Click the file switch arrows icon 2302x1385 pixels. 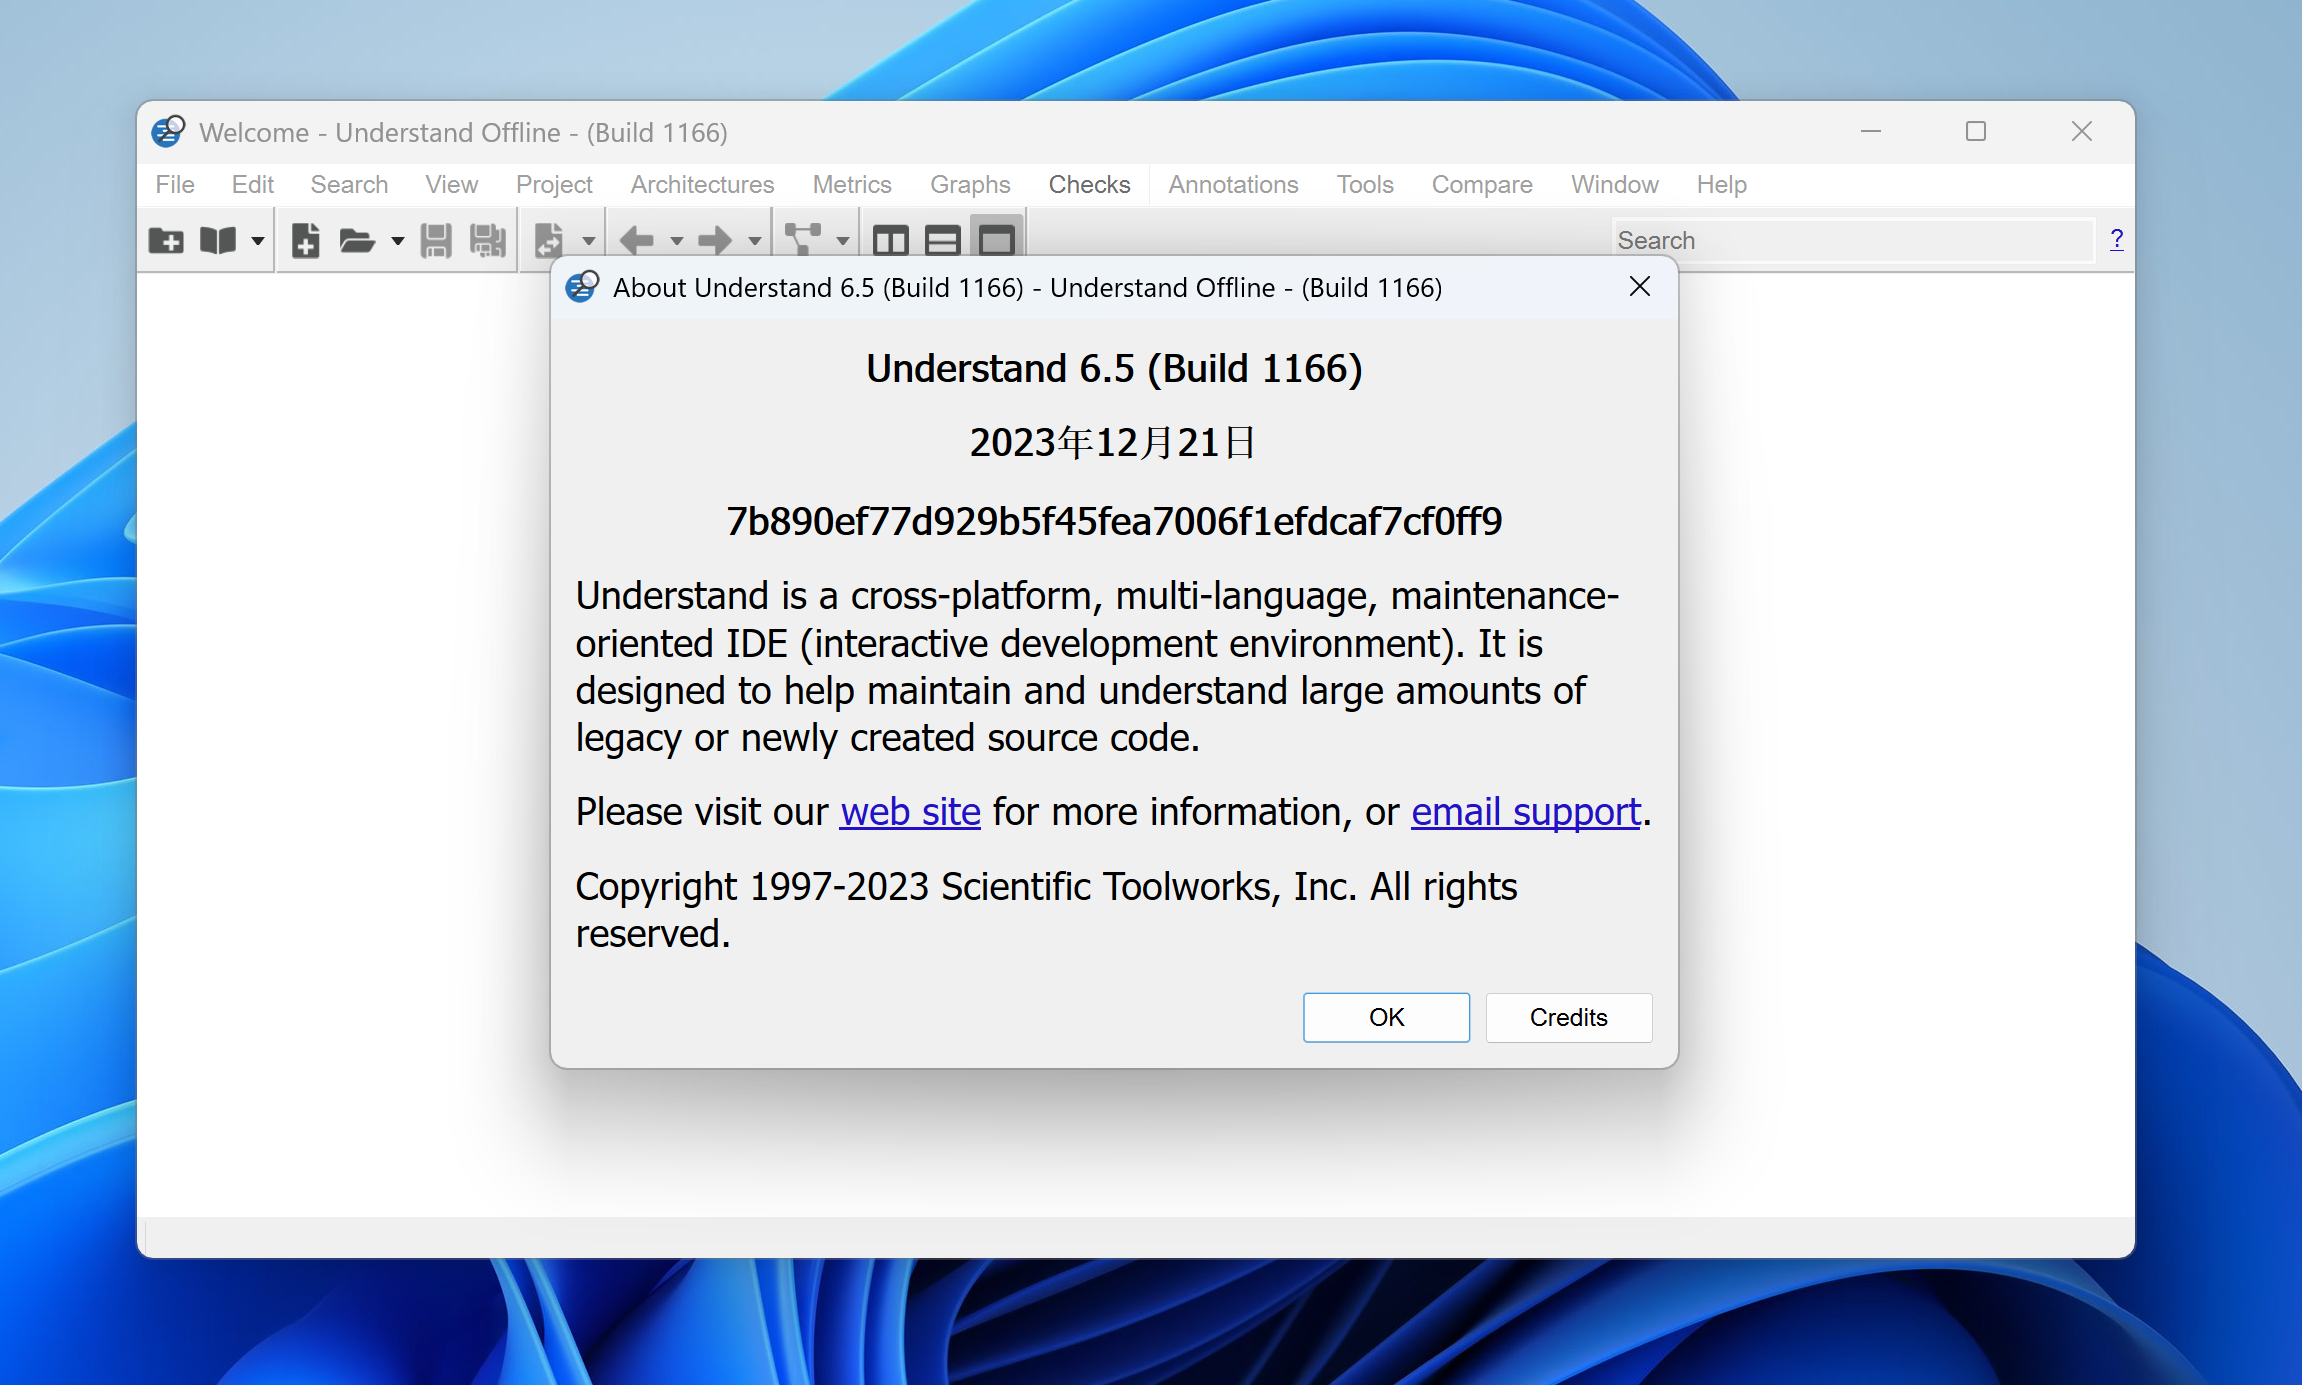click(549, 240)
